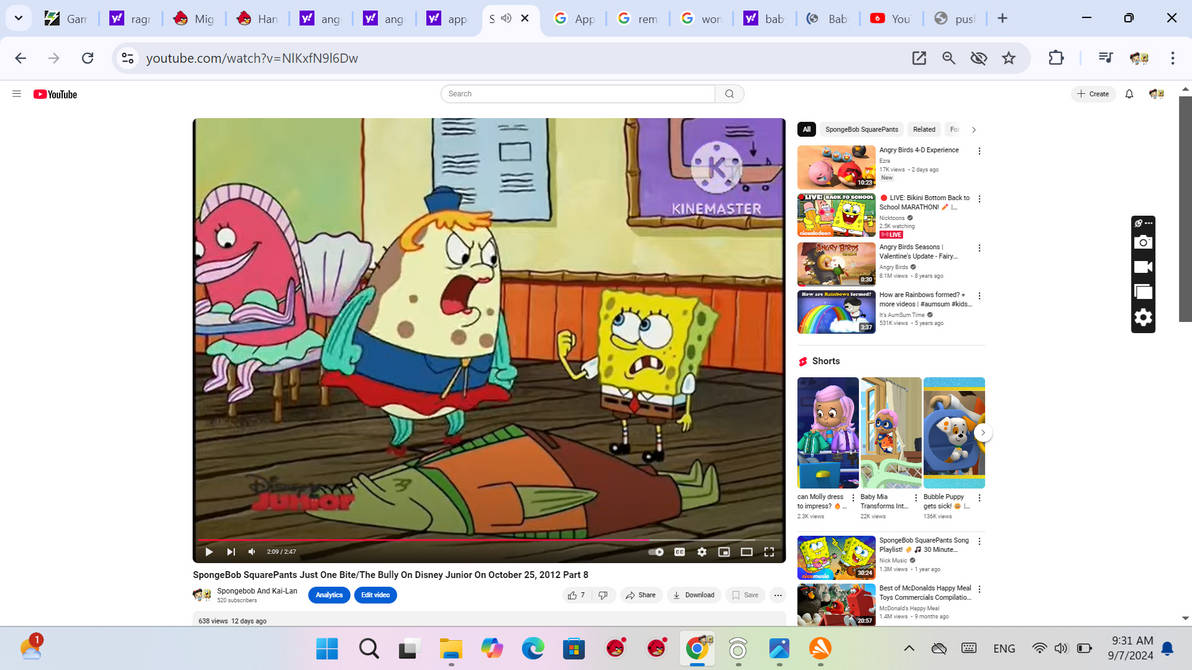Screen dimensions: 1192x670
Task: Toggle the Autoplay switch in the player
Action: pyautogui.click(x=656, y=551)
